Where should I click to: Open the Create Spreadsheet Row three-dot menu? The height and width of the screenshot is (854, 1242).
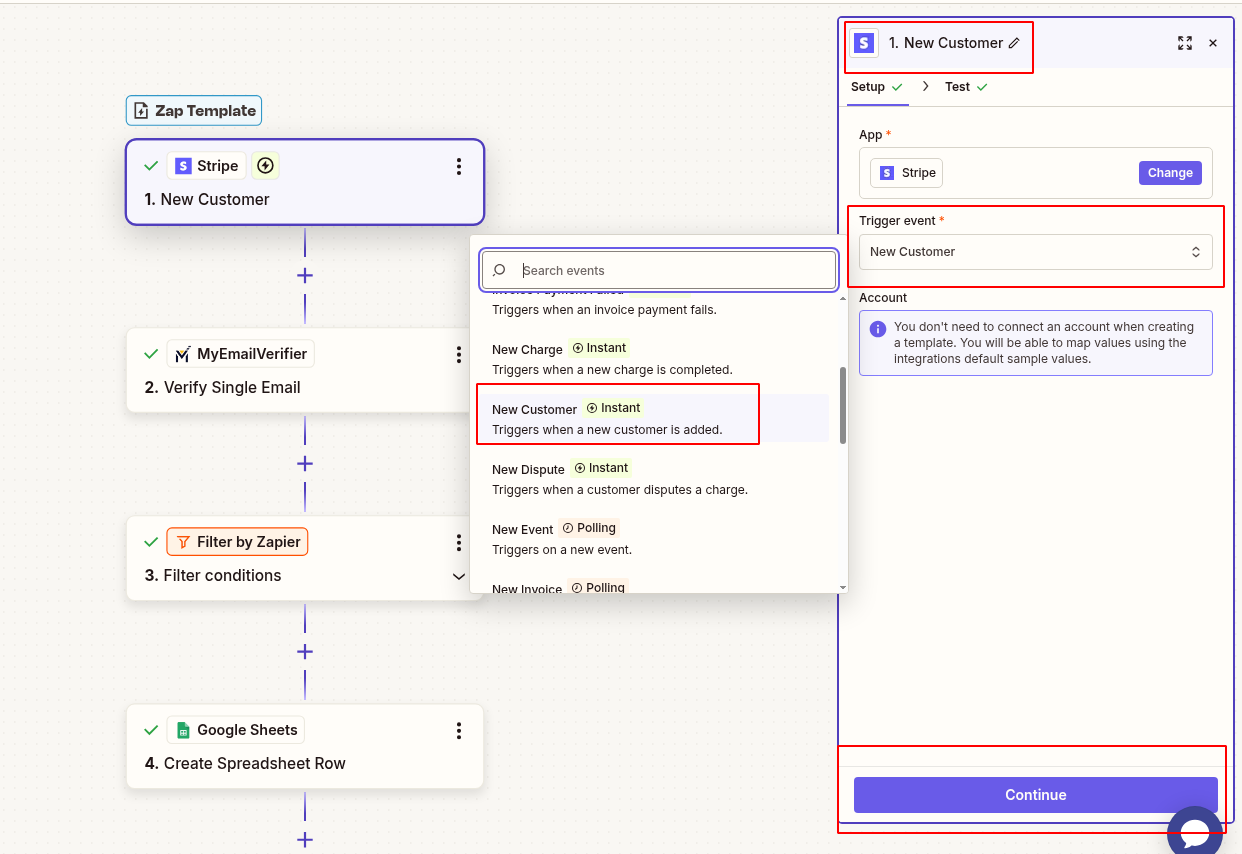point(459,731)
